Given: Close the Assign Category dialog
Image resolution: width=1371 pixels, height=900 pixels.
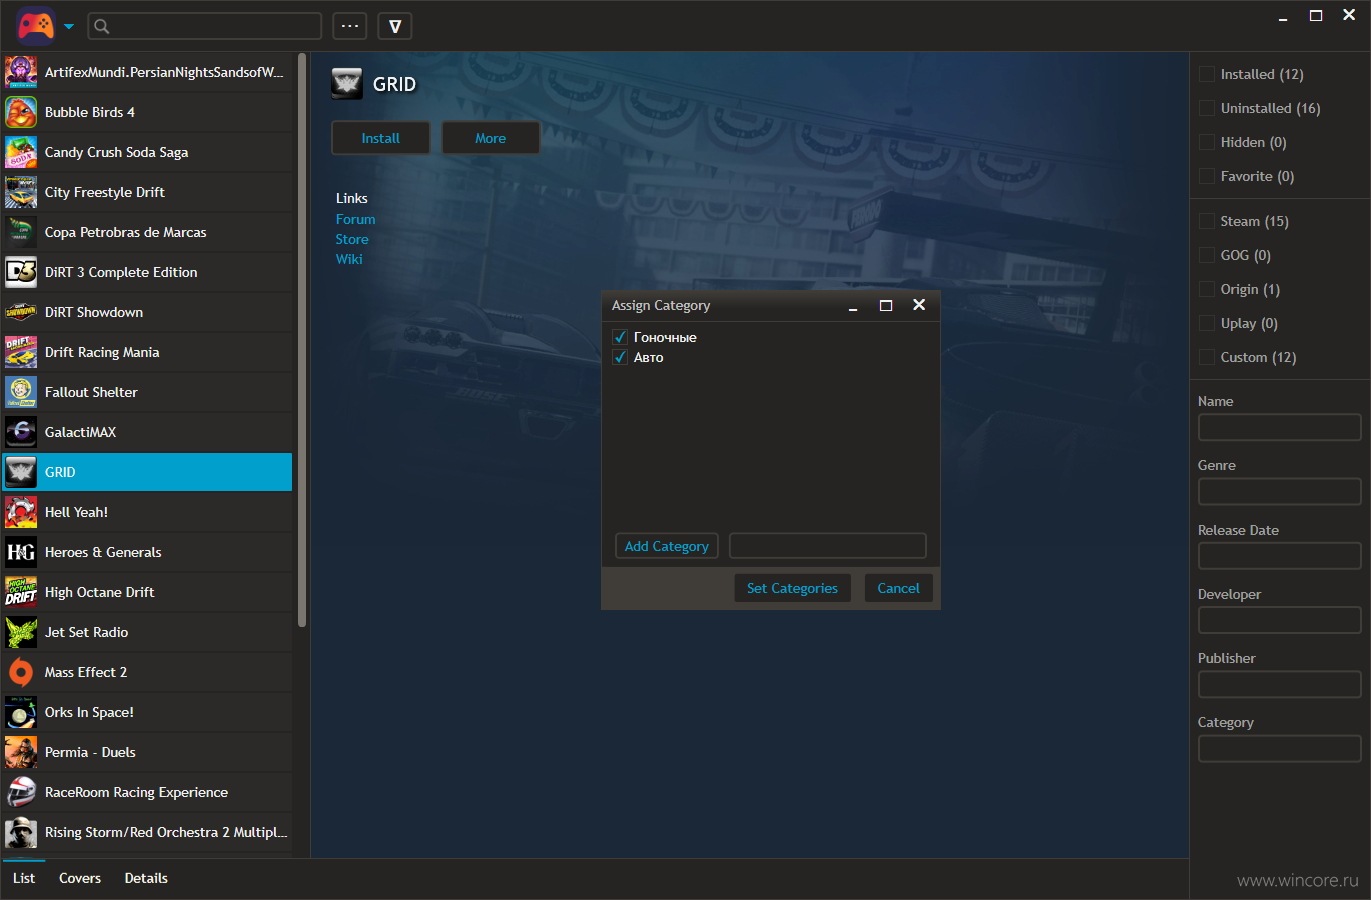Looking at the screenshot, I should pos(919,305).
